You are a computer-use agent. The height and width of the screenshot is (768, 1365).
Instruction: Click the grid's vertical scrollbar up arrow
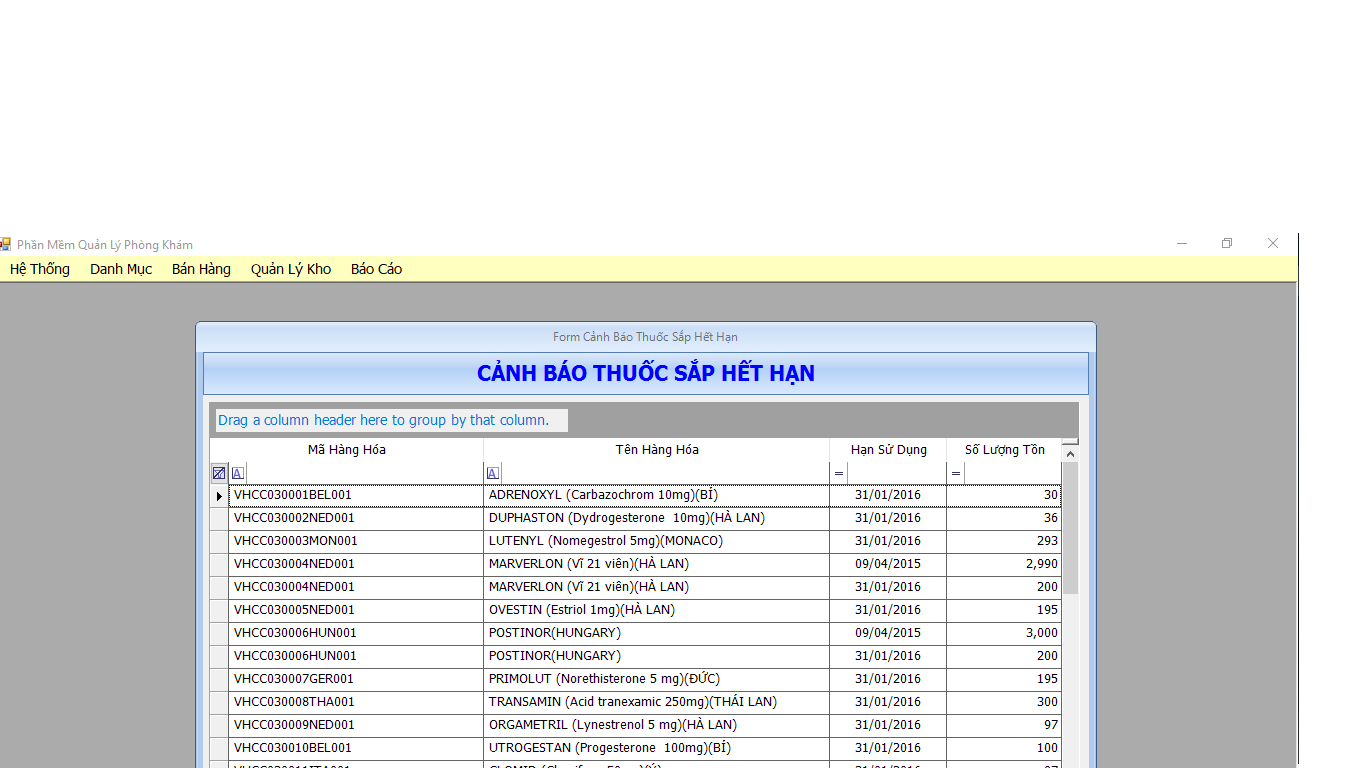[x=1070, y=454]
